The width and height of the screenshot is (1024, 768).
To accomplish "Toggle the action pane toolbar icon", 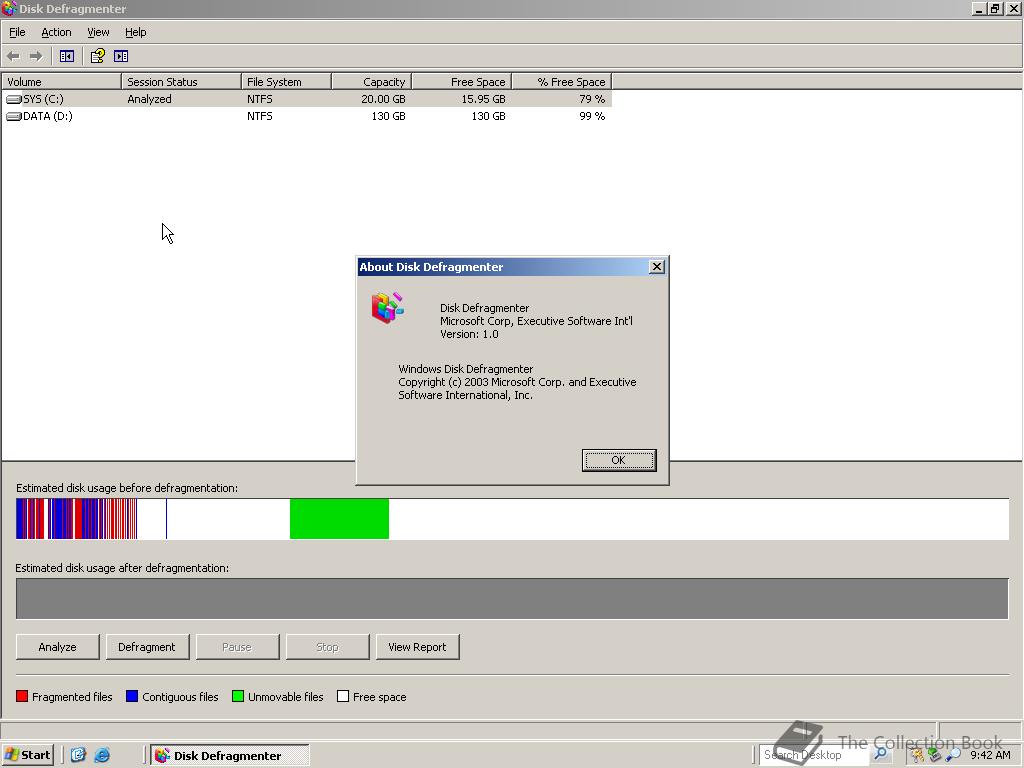I will pos(121,56).
